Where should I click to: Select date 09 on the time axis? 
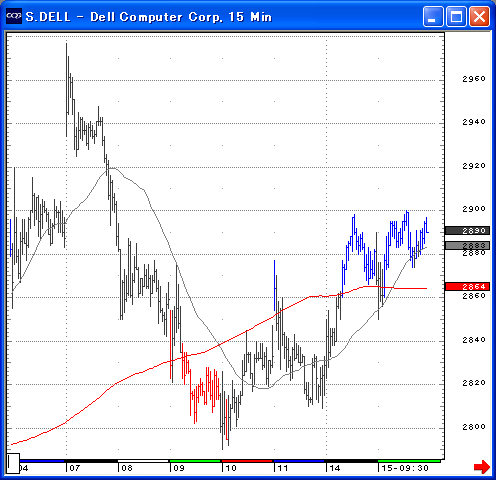[x=179, y=468]
